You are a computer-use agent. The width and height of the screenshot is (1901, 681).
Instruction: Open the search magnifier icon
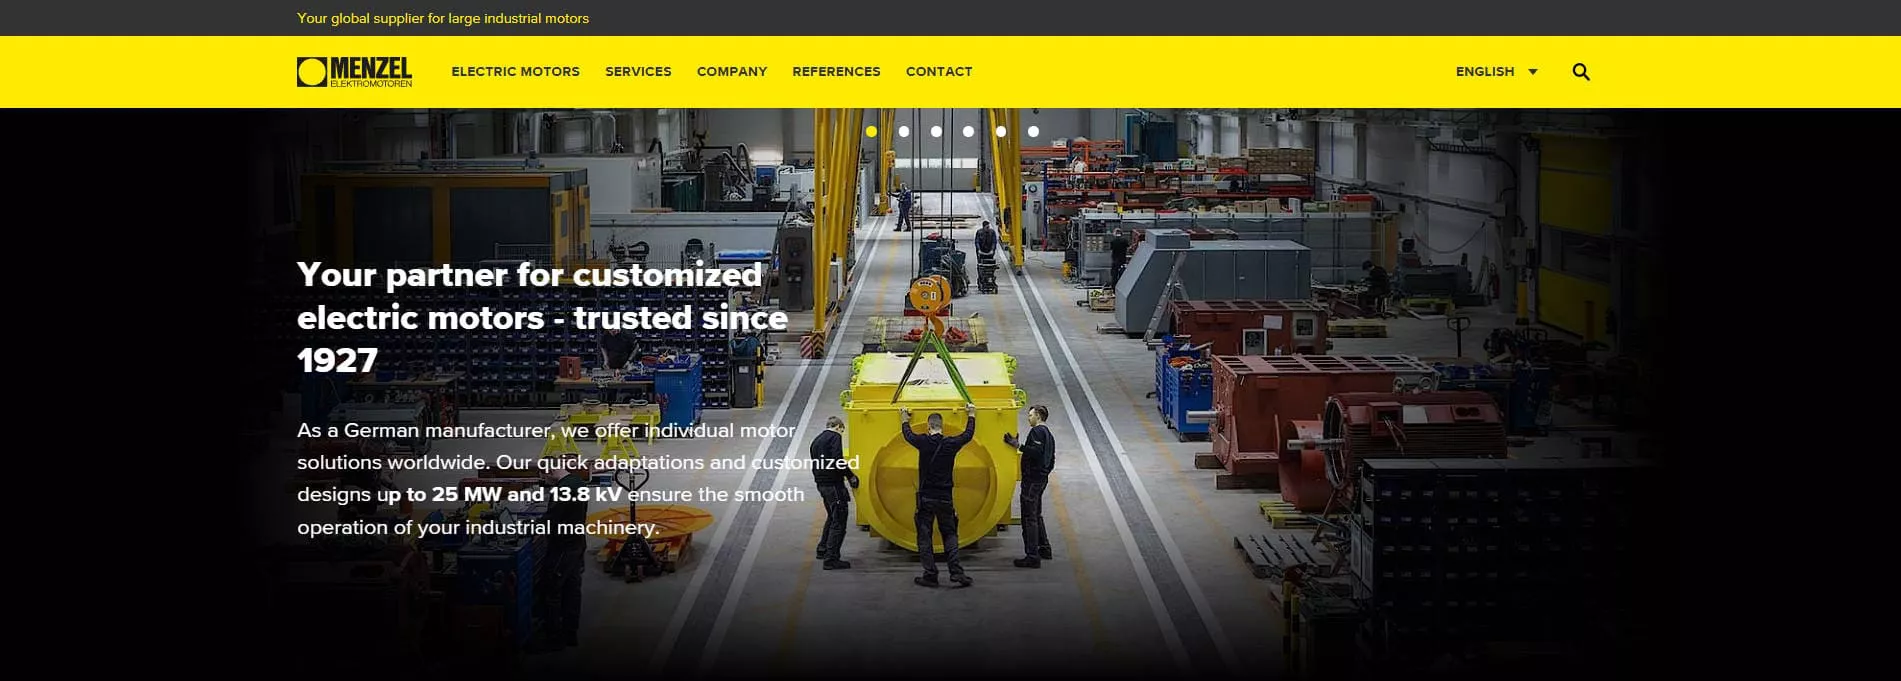tap(1581, 72)
